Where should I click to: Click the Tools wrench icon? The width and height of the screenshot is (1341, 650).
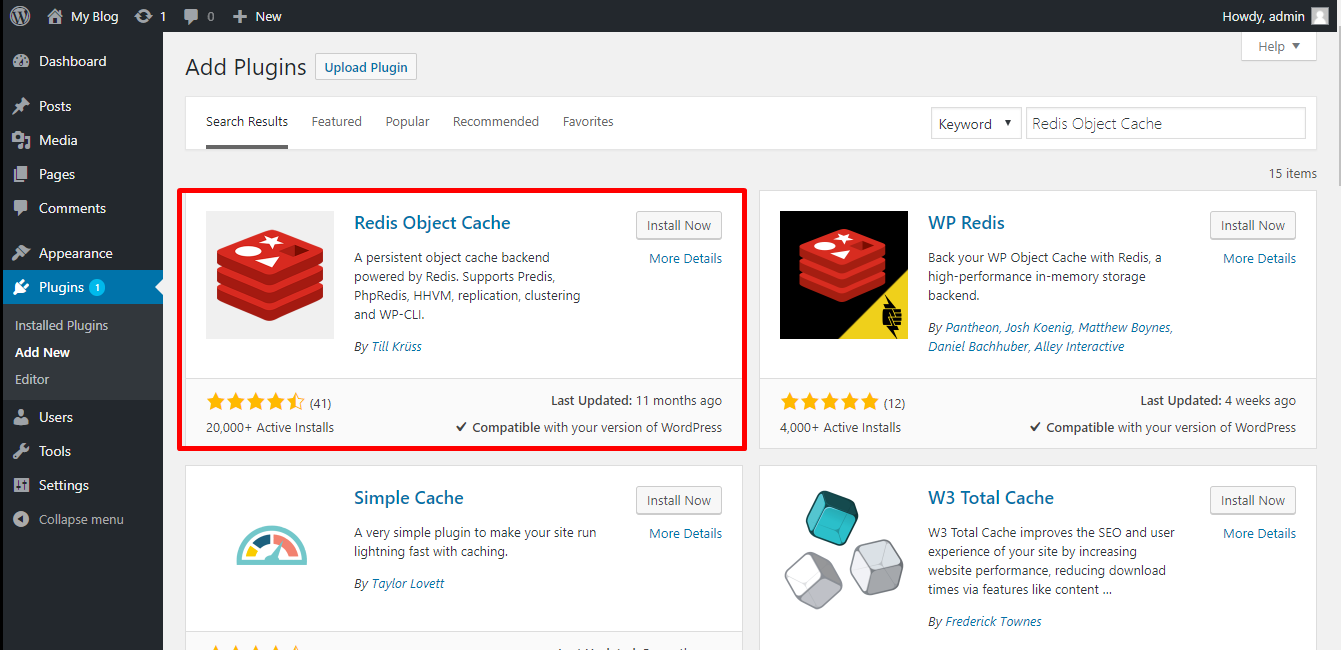click(x=21, y=451)
